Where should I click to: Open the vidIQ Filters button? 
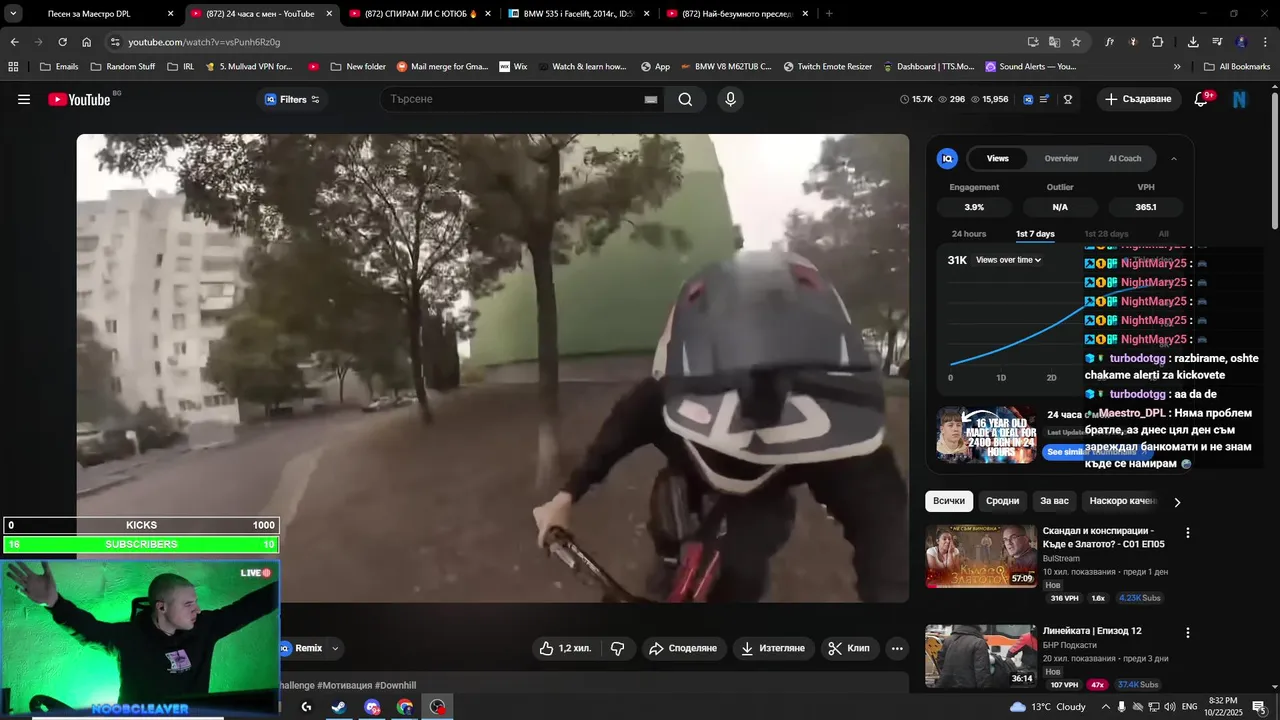pyautogui.click(x=292, y=99)
